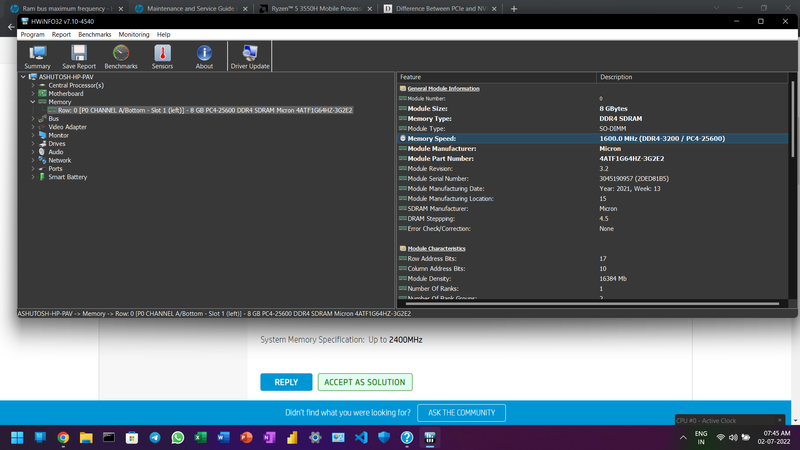Click the Feature column header
The image size is (800, 450).
tap(496, 77)
